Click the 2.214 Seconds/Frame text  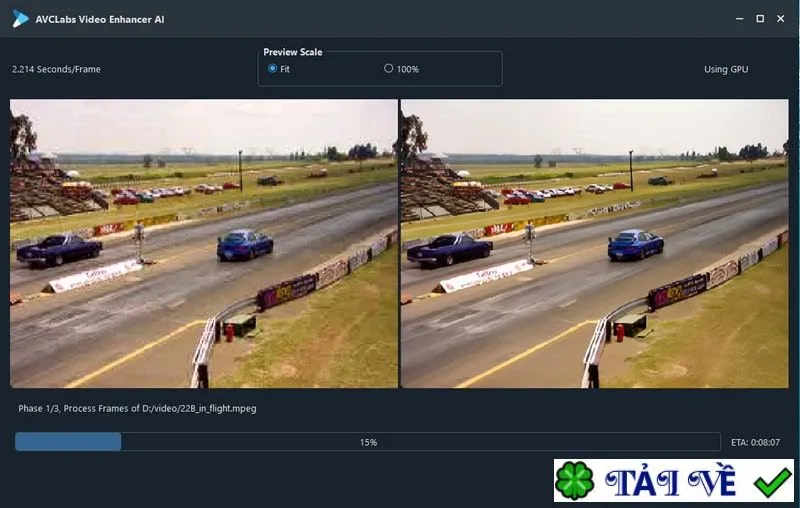point(56,69)
